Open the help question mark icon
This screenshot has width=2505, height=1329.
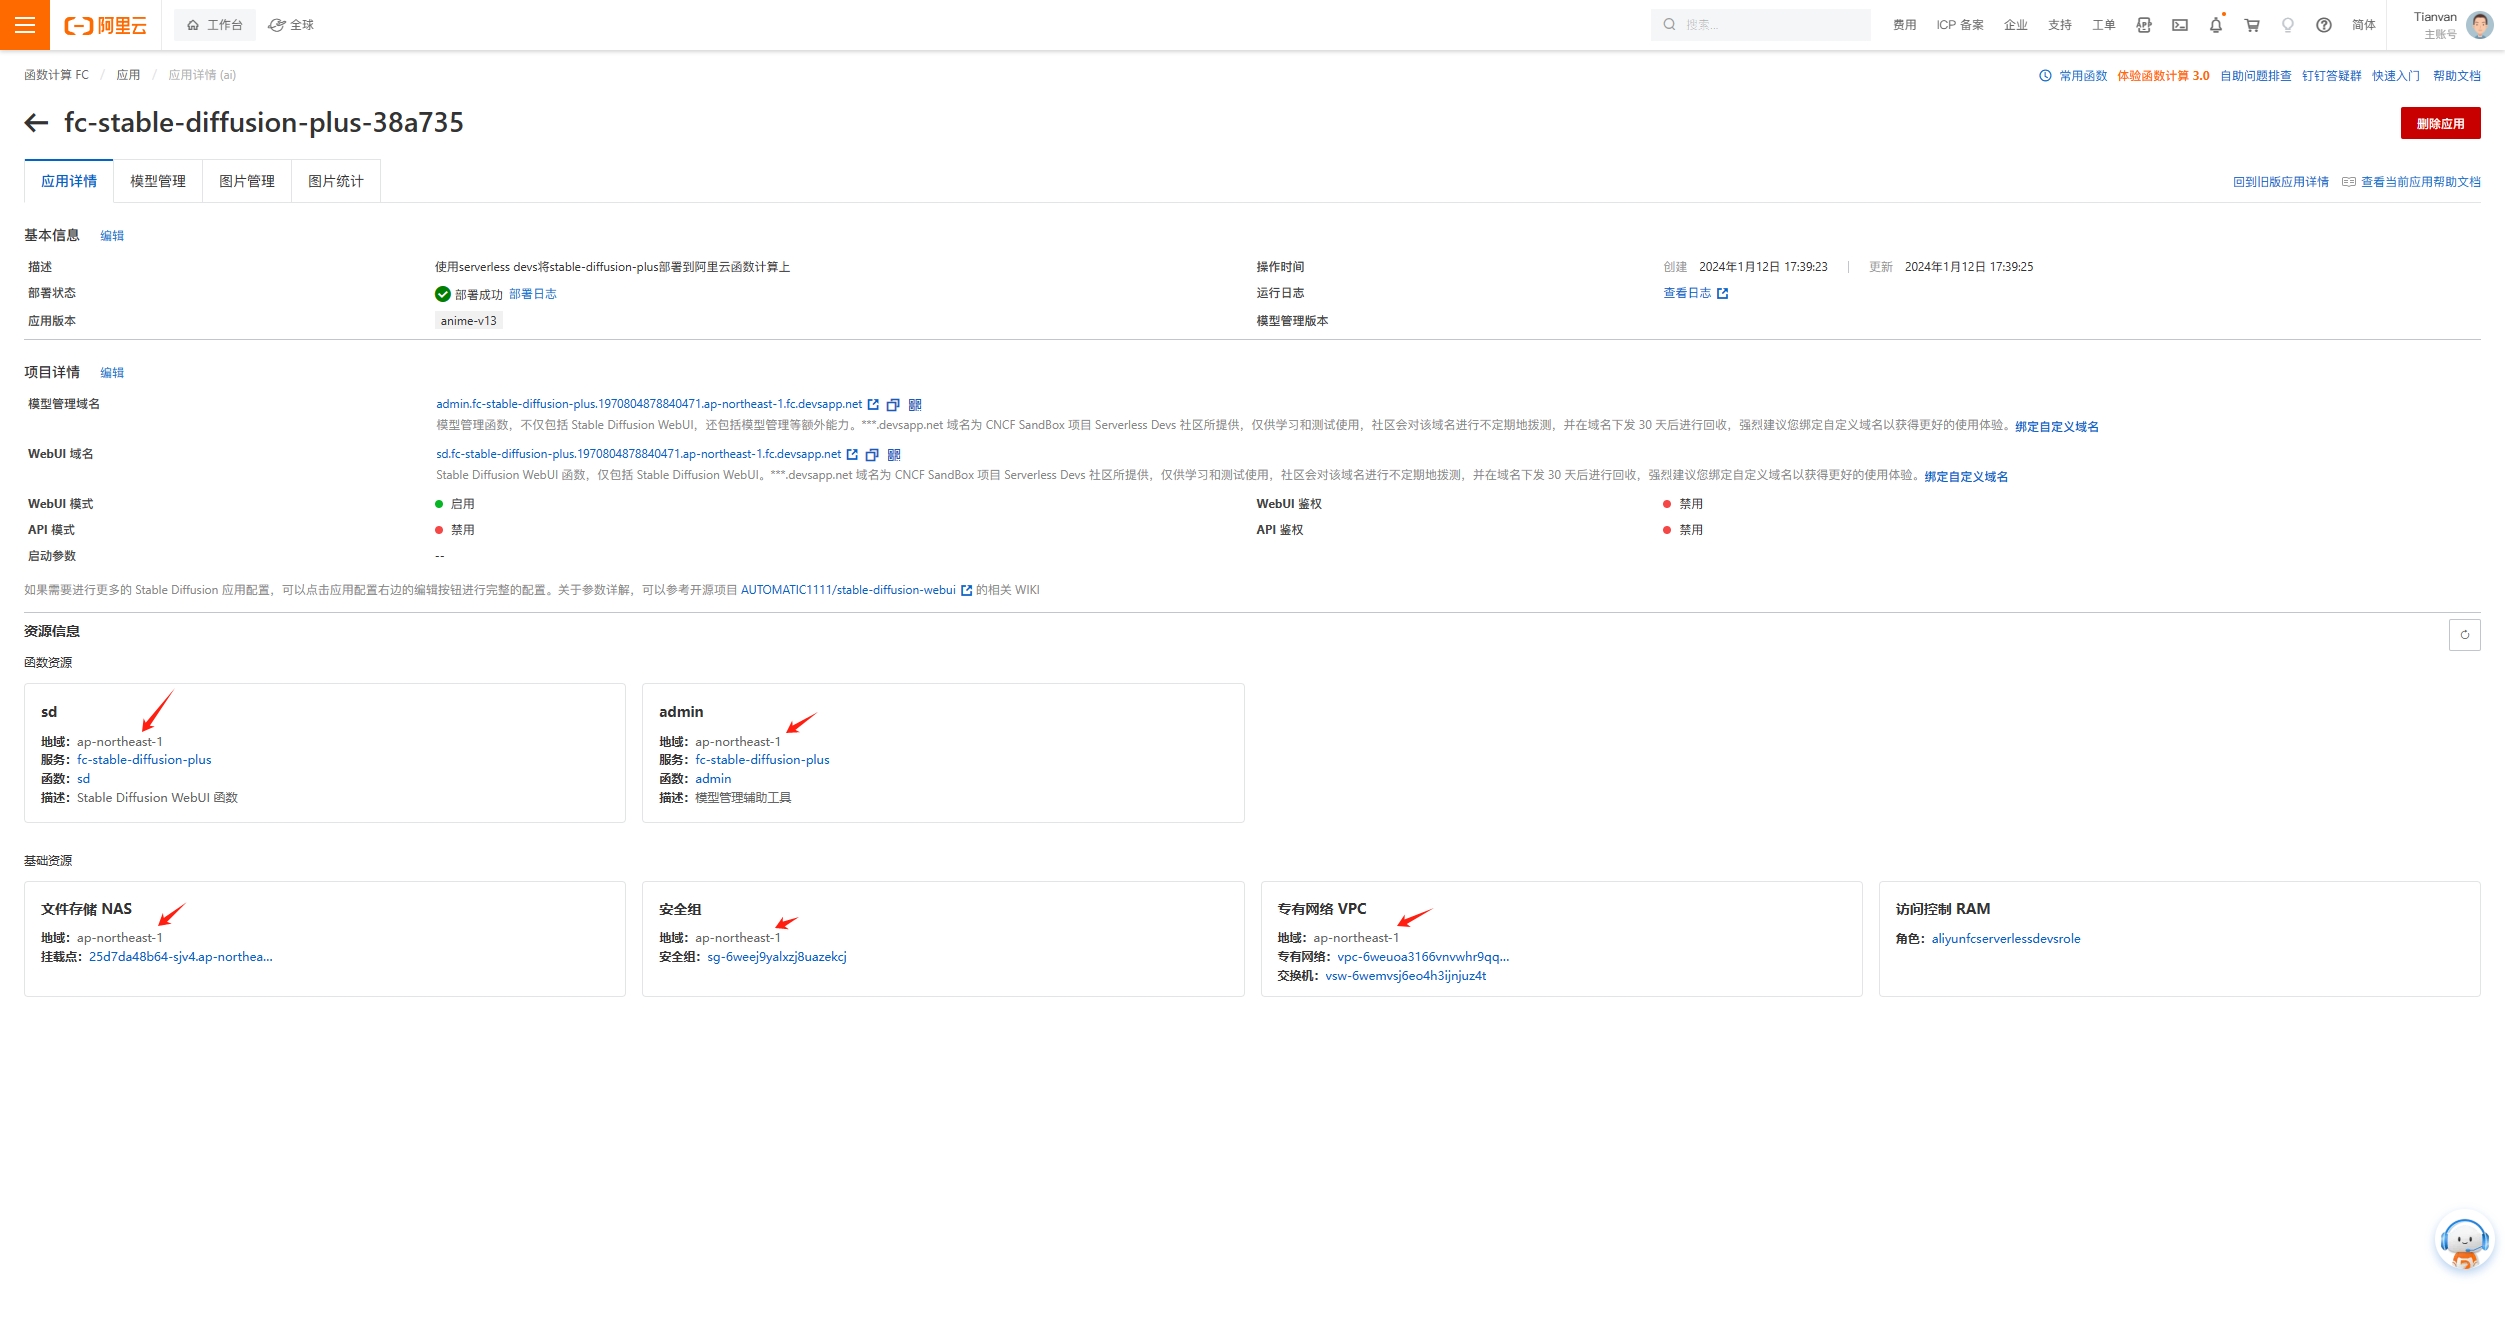click(x=2323, y=25)
